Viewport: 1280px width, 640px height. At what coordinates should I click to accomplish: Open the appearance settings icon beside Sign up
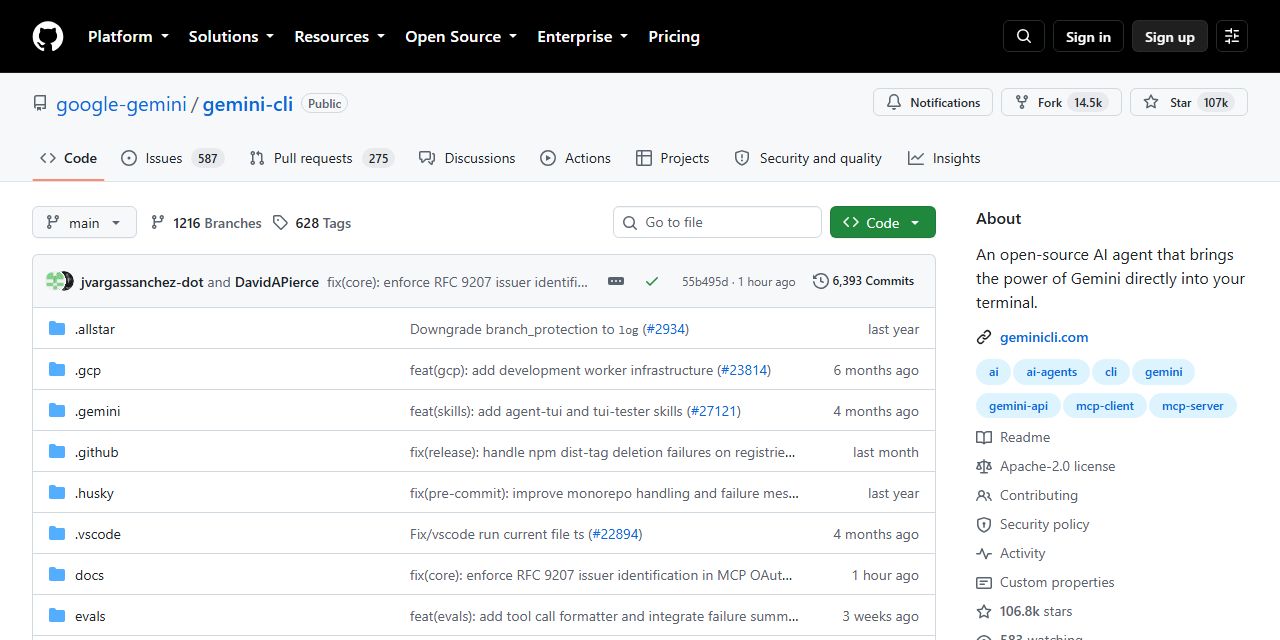click(1232, 36)
